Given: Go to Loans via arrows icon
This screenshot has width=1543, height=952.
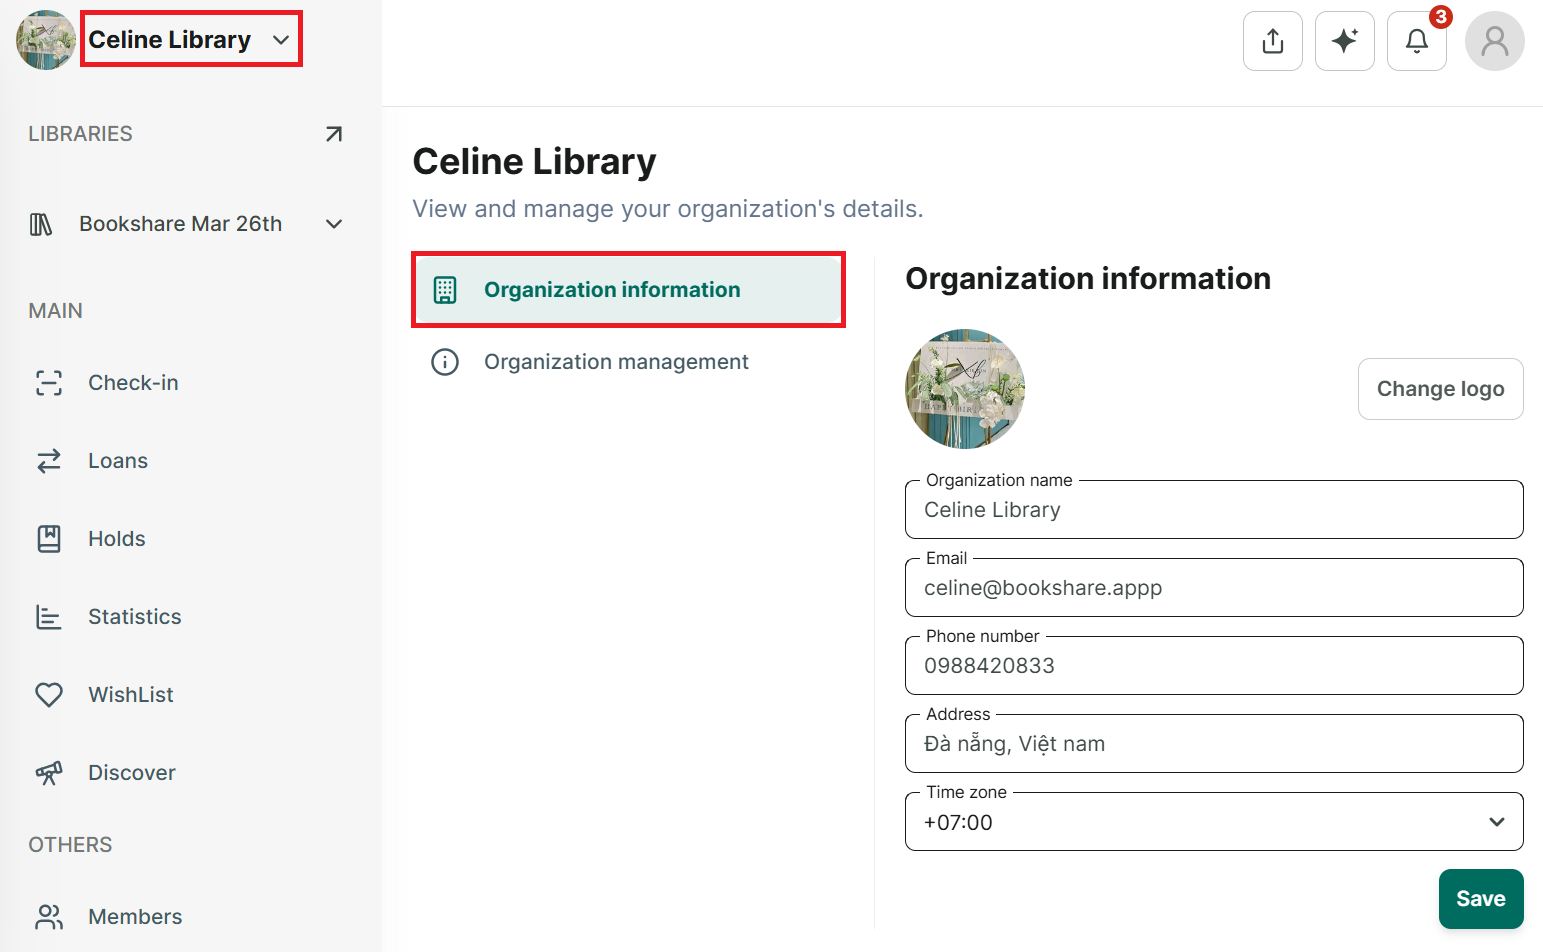Looking at the screenshot, I should pyautogui.click(x=49, y=461).
